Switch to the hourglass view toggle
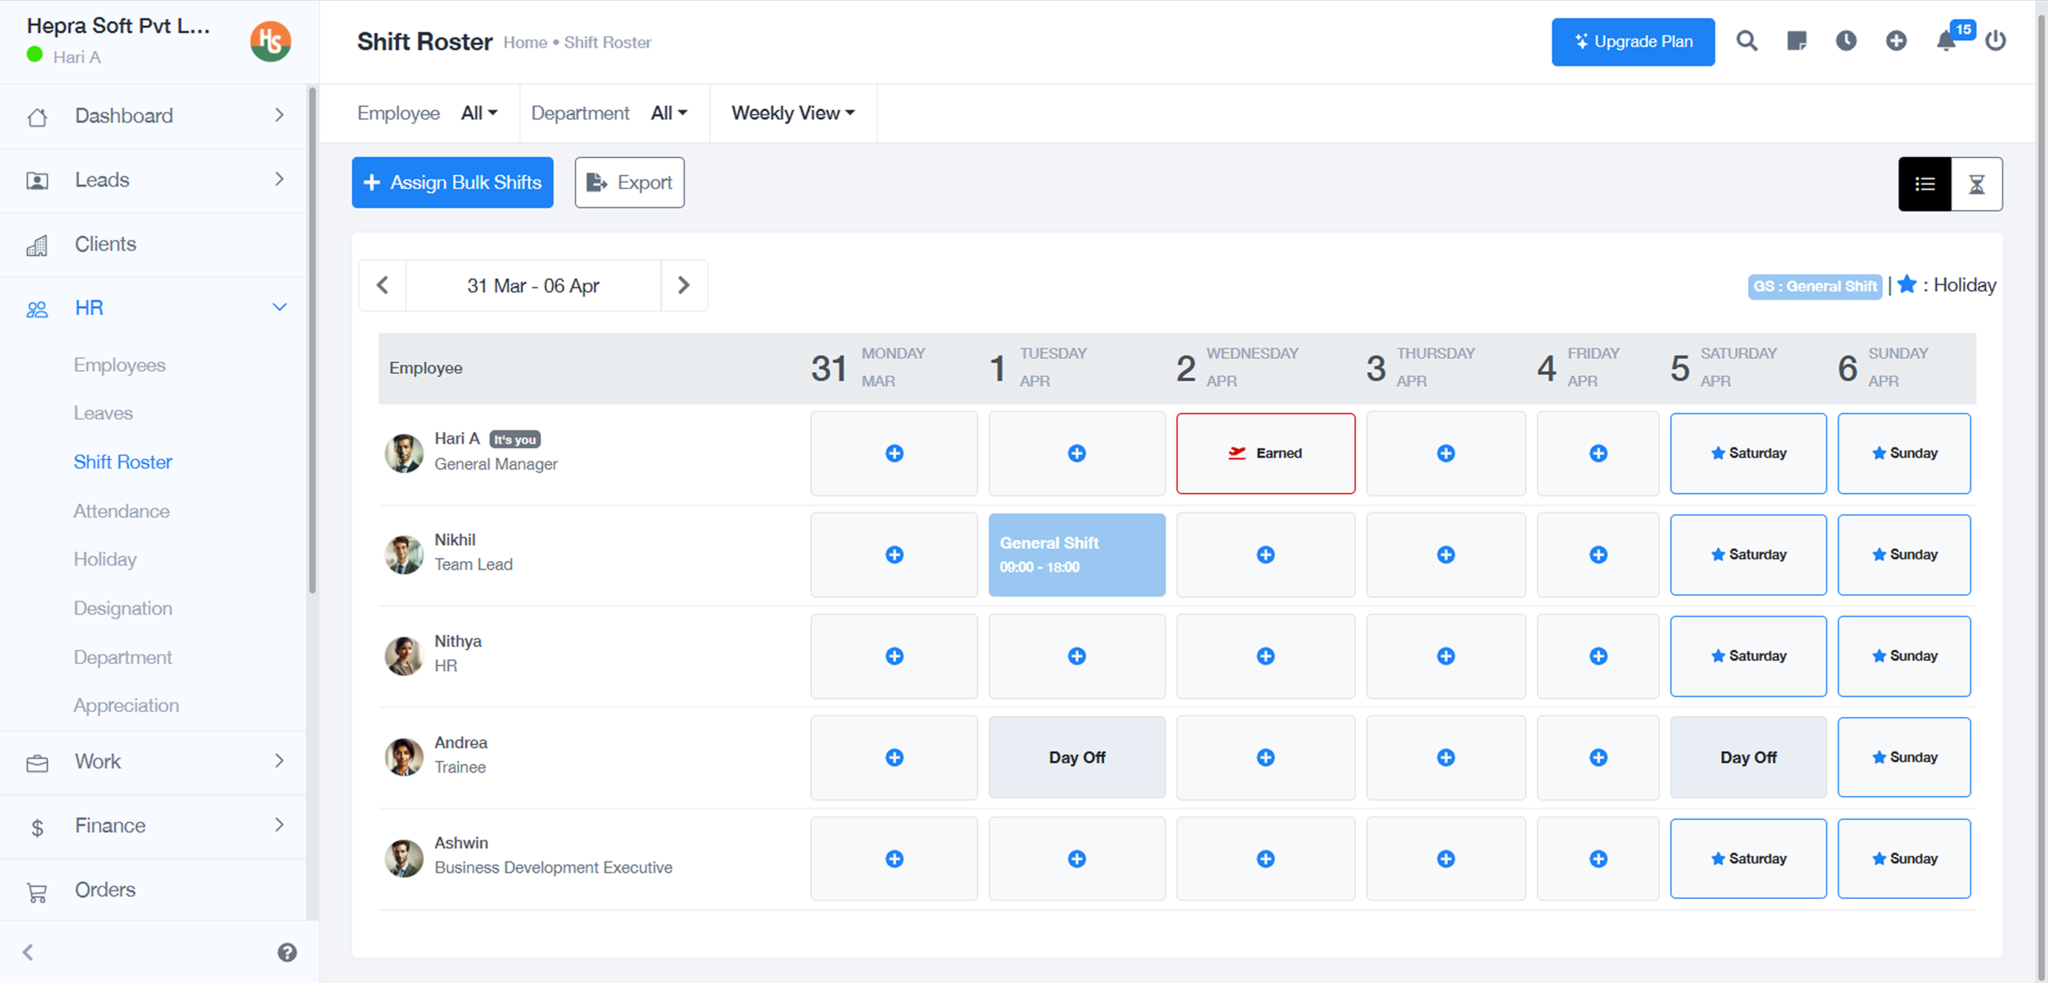The height and width of the screenshot is (983, 2048). [1976, 184]
